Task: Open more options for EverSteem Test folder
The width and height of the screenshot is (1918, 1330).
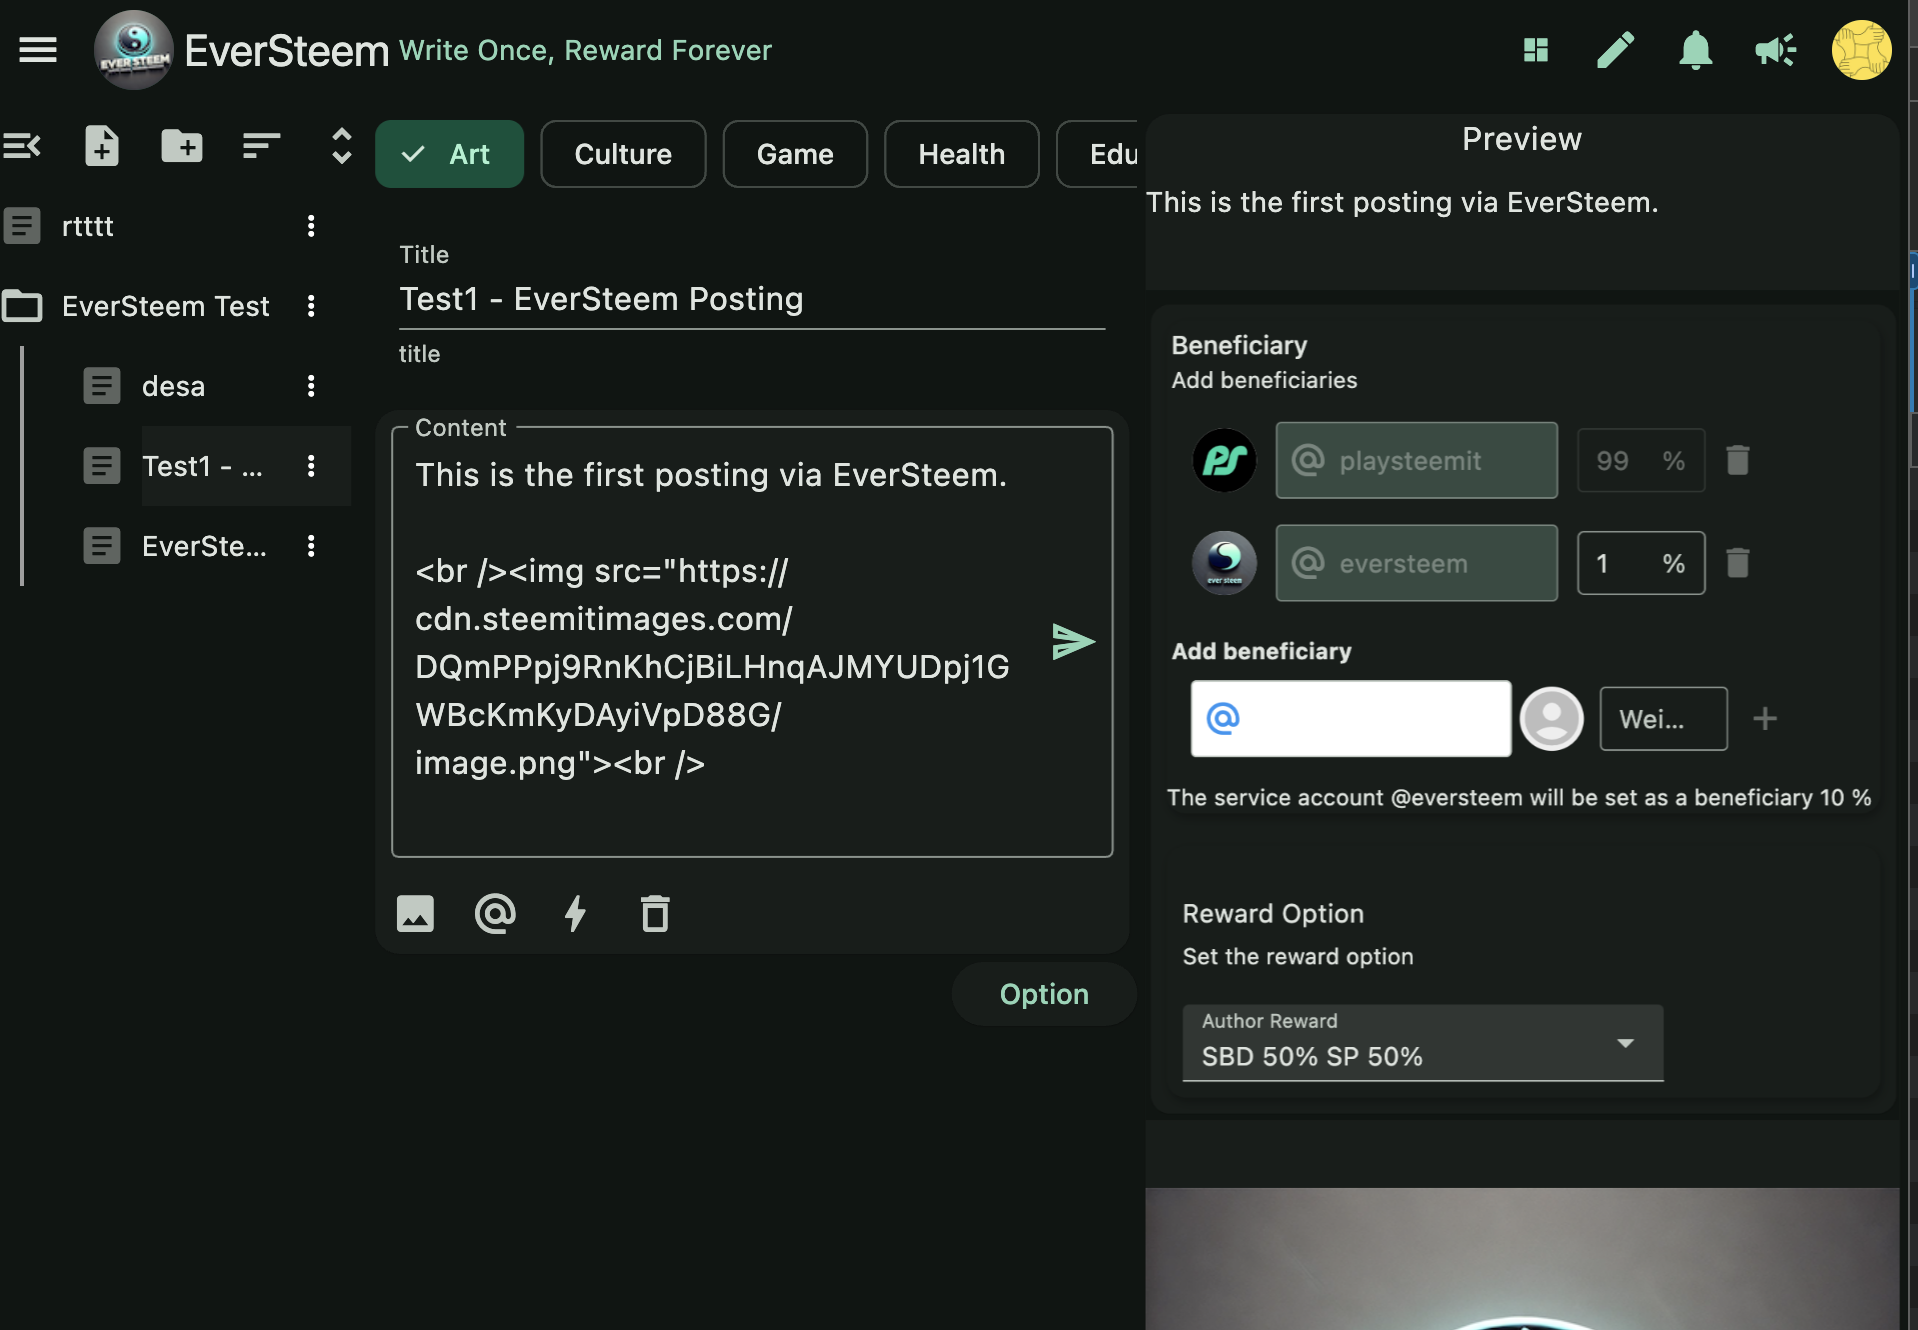Action: click(311, 306)
